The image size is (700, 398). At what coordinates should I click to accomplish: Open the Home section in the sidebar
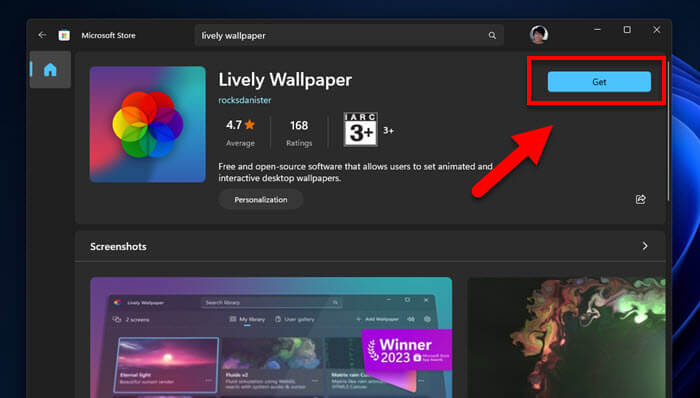pos(50,70)
